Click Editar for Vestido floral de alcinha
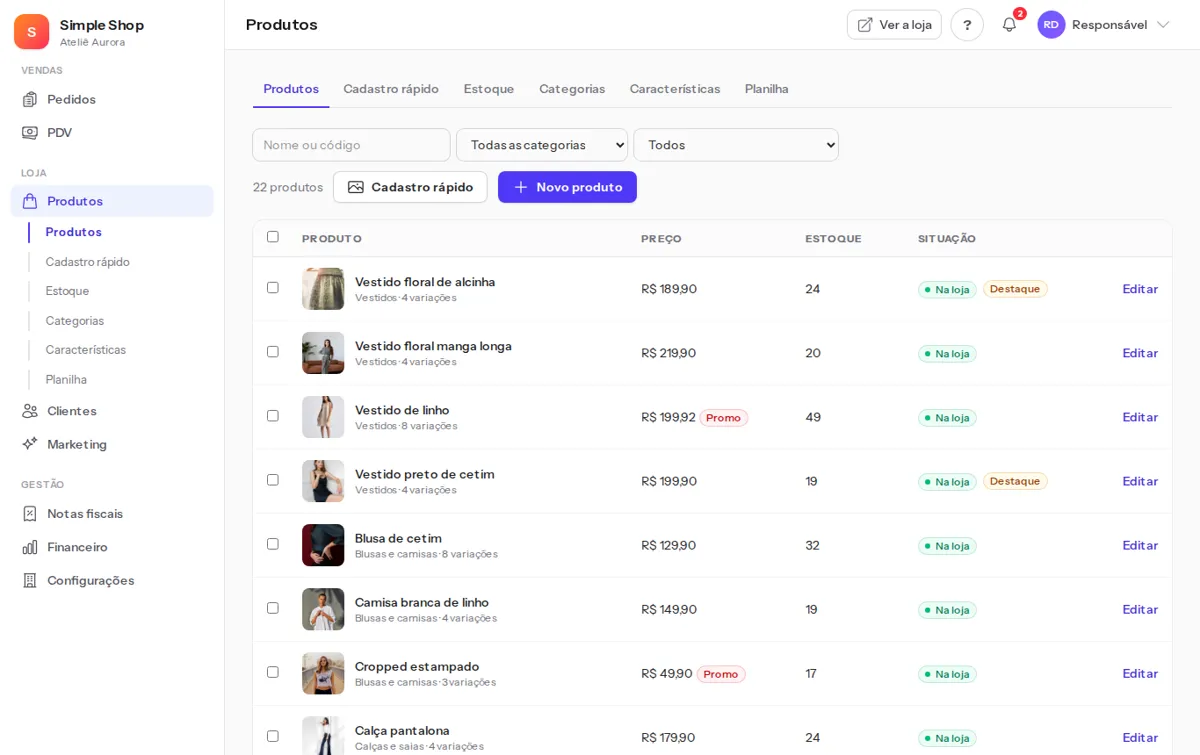This screenshot has width=1200, height=755. click(x=1140, y=289)
